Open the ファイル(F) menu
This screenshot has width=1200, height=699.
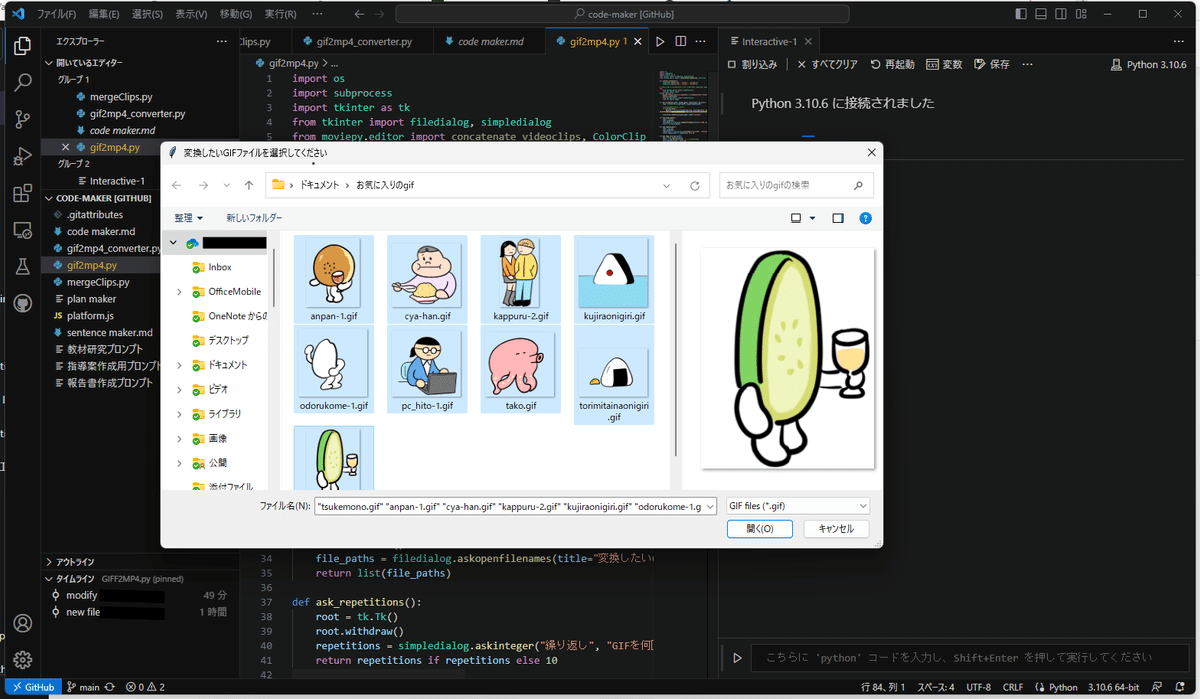coord(57,14)
